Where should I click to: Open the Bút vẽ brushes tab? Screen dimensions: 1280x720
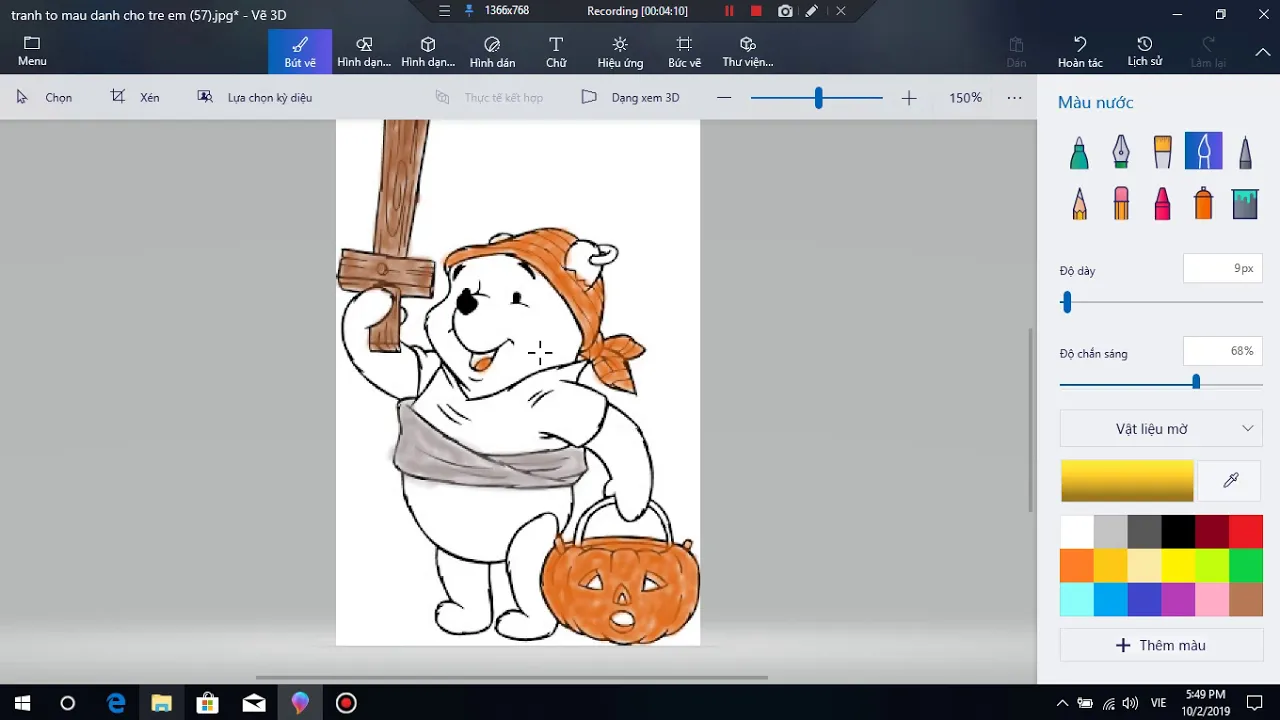(300, 52)
